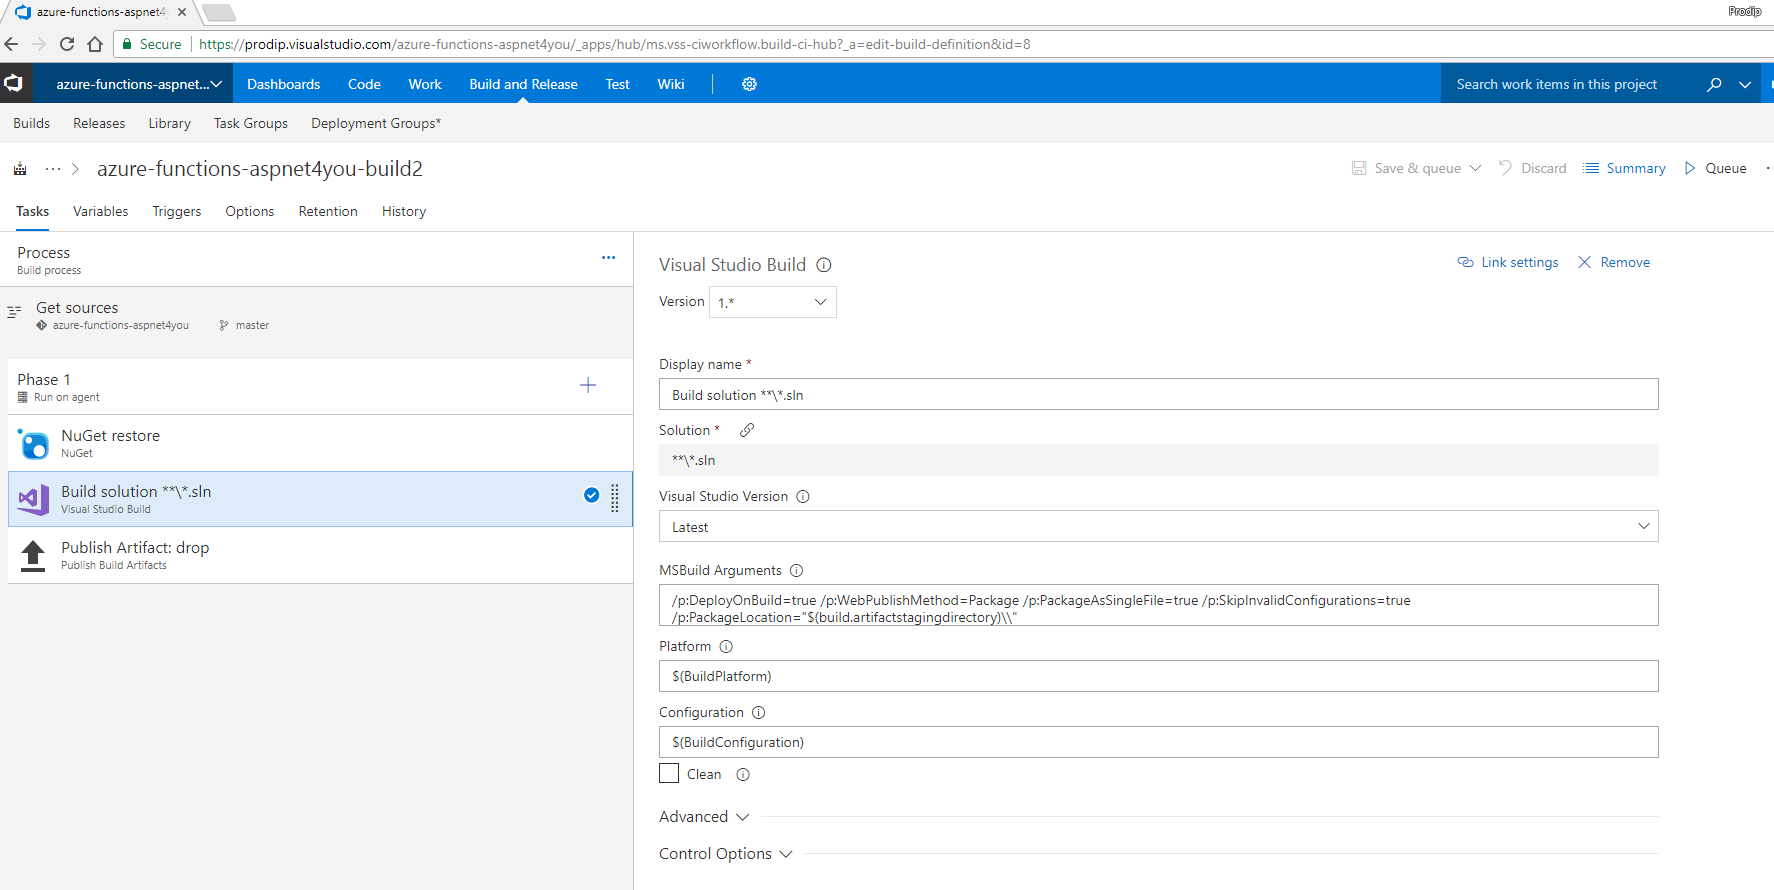Screen dimensions: 1774x890
Task: Click the link icon next to Solution label
Action: [x=747, y=430]
